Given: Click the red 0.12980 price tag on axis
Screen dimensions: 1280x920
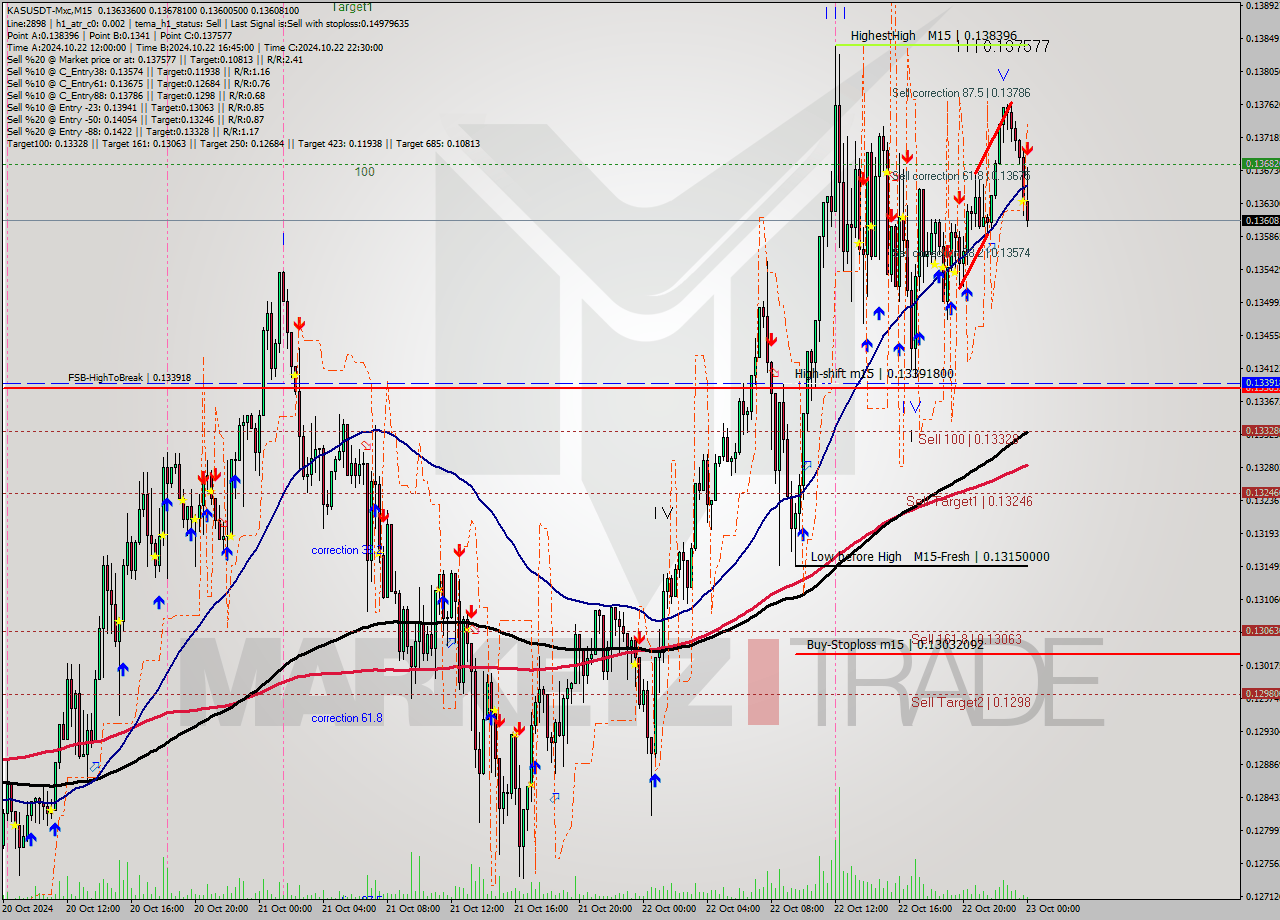Looking at the screenshot, I should (1260, 693).
